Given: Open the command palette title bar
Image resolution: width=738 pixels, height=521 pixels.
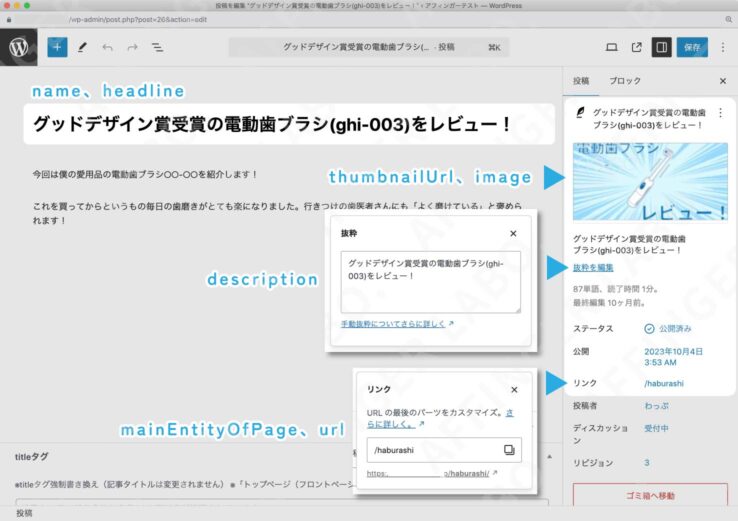Looking at the screenshot, I should (369, 47).
